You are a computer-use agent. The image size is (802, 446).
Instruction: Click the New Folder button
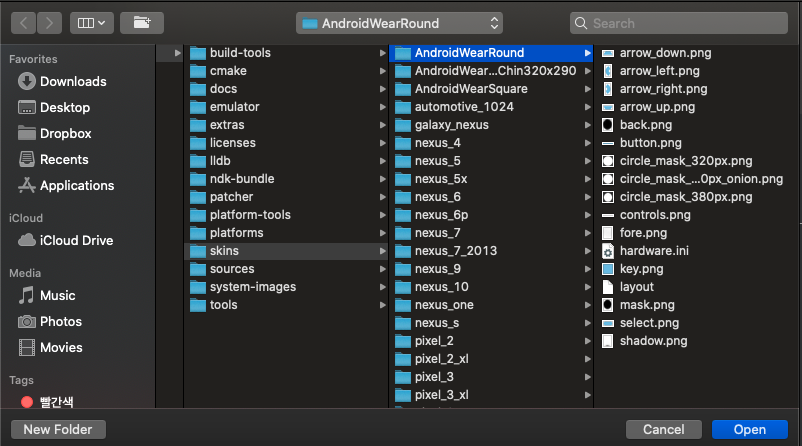click(58, 430)
